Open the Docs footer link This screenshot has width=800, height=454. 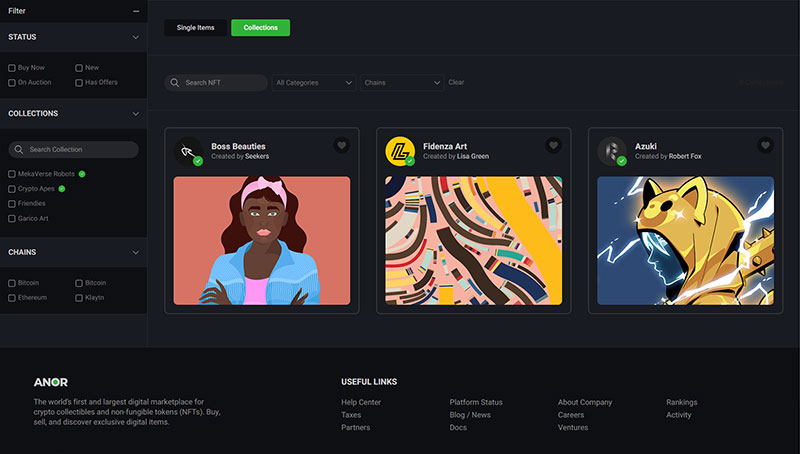coord(458,427)
